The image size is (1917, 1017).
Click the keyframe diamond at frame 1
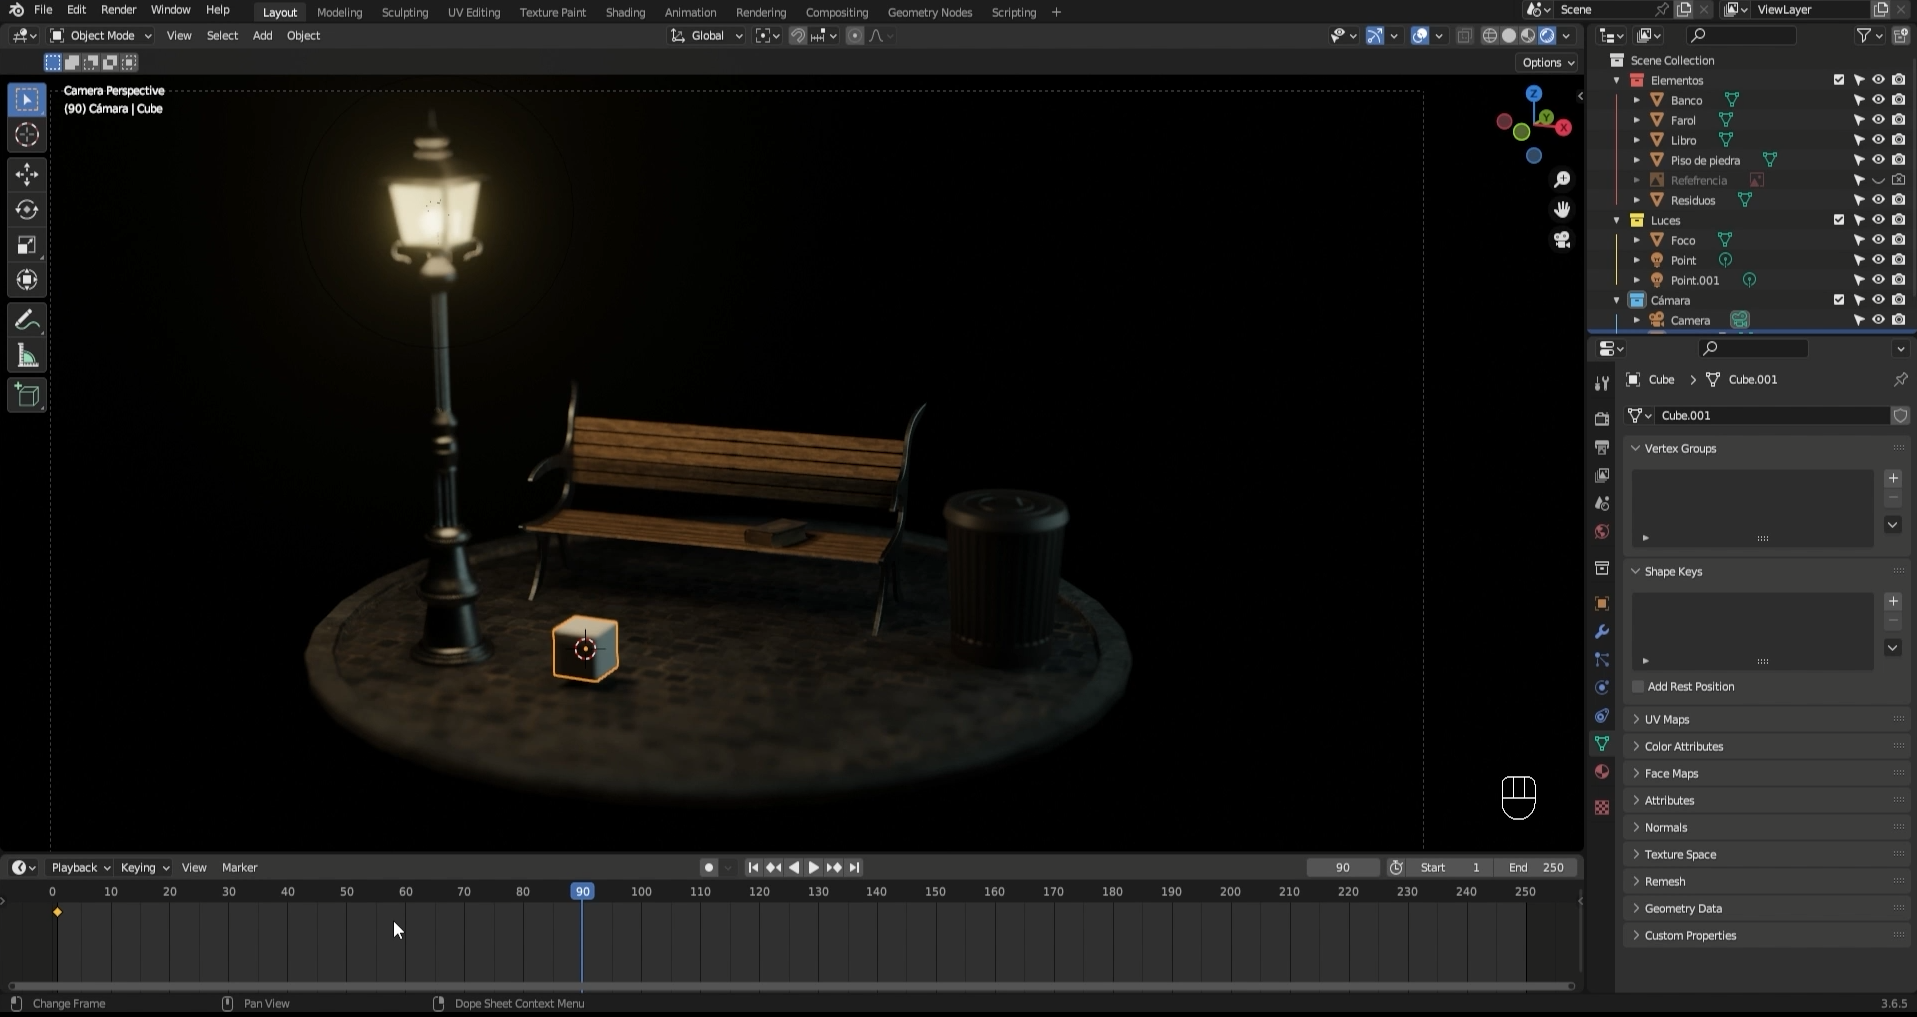point(58,912)
